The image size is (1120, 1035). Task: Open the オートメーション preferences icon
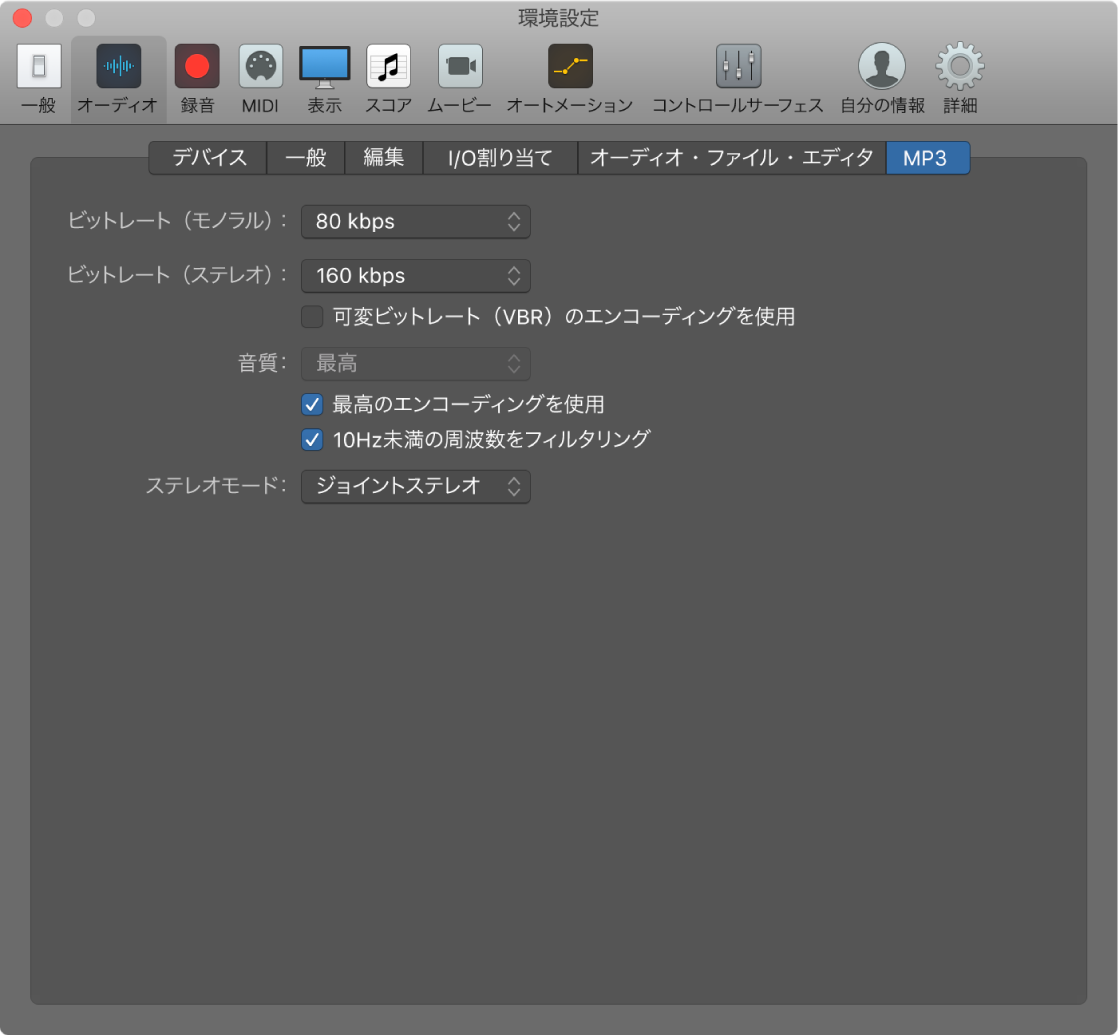[570, 66]
